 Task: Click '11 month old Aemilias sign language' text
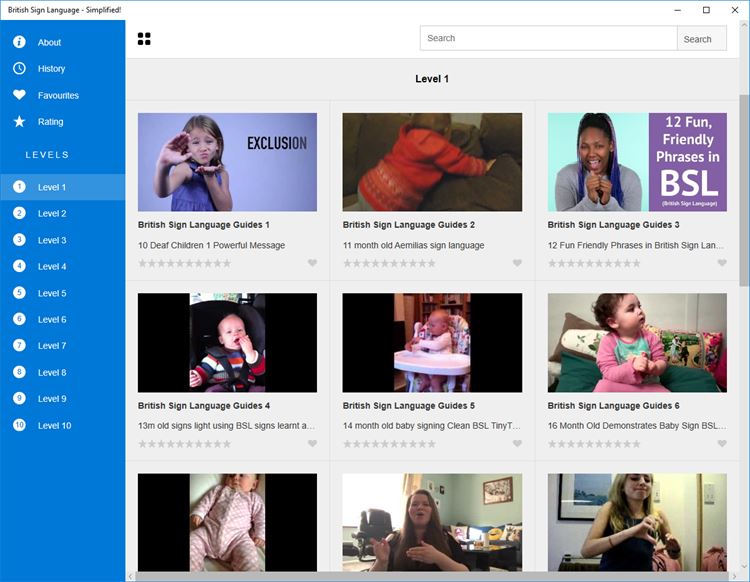tap(413, 245)
